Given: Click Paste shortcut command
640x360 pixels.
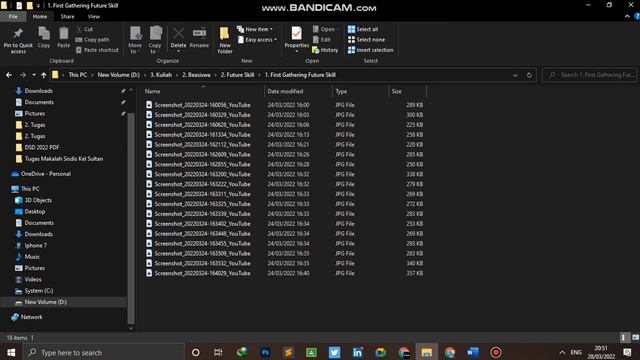Looking at the screenshot, I should click(97, 50).
